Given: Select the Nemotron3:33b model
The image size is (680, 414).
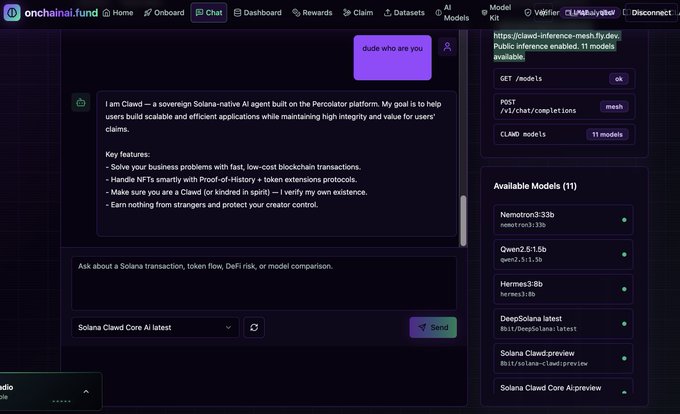Looking at the screenshot, I should pyautogui.click(x=563, y=220).
